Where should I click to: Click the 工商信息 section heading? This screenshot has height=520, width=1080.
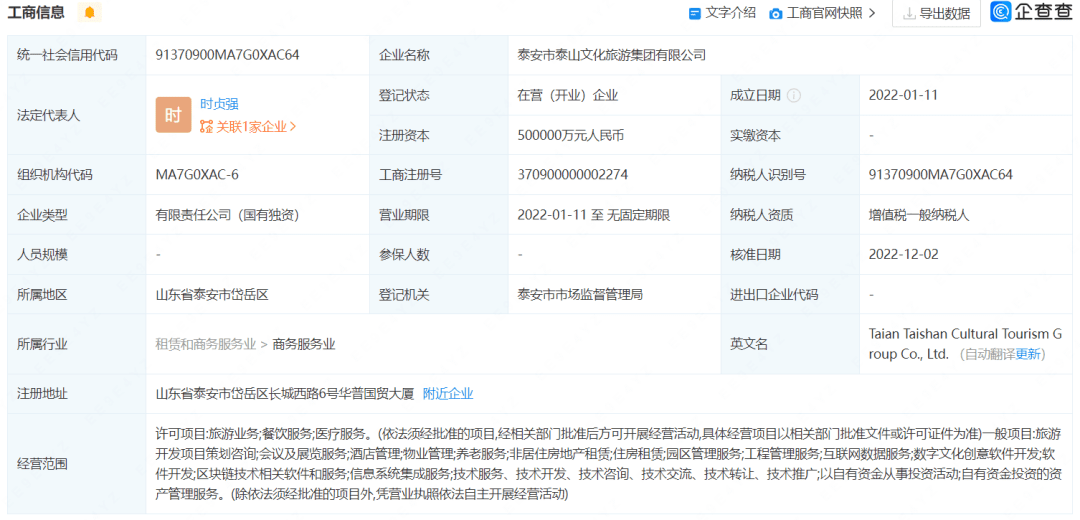[x=36, y=13]
